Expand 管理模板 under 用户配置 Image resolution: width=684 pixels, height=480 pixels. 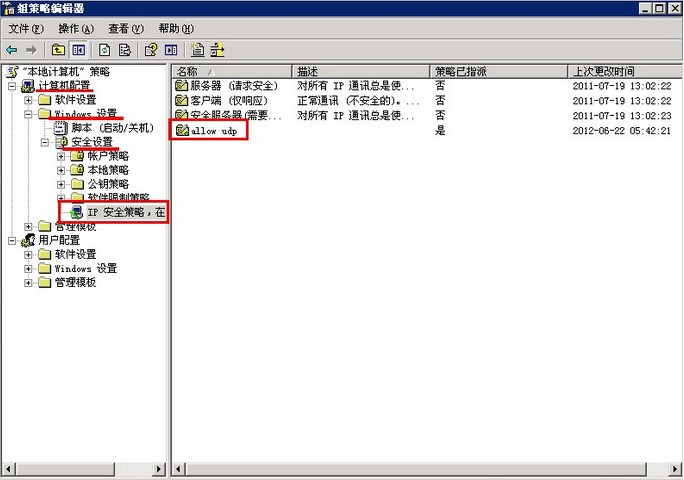29,283
